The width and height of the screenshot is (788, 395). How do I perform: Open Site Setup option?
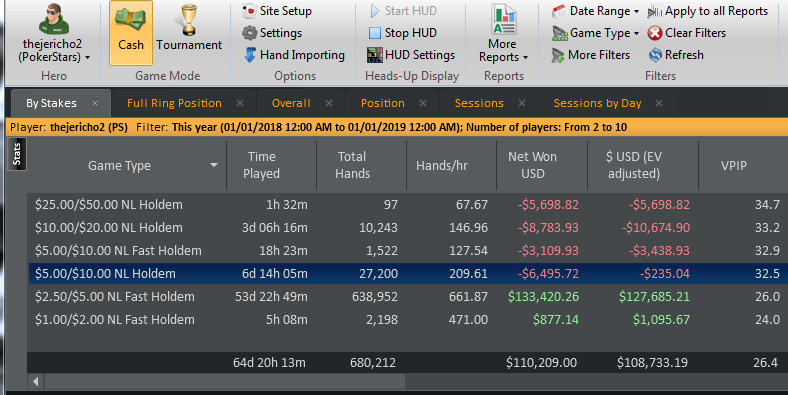click(x=277, y=11)
